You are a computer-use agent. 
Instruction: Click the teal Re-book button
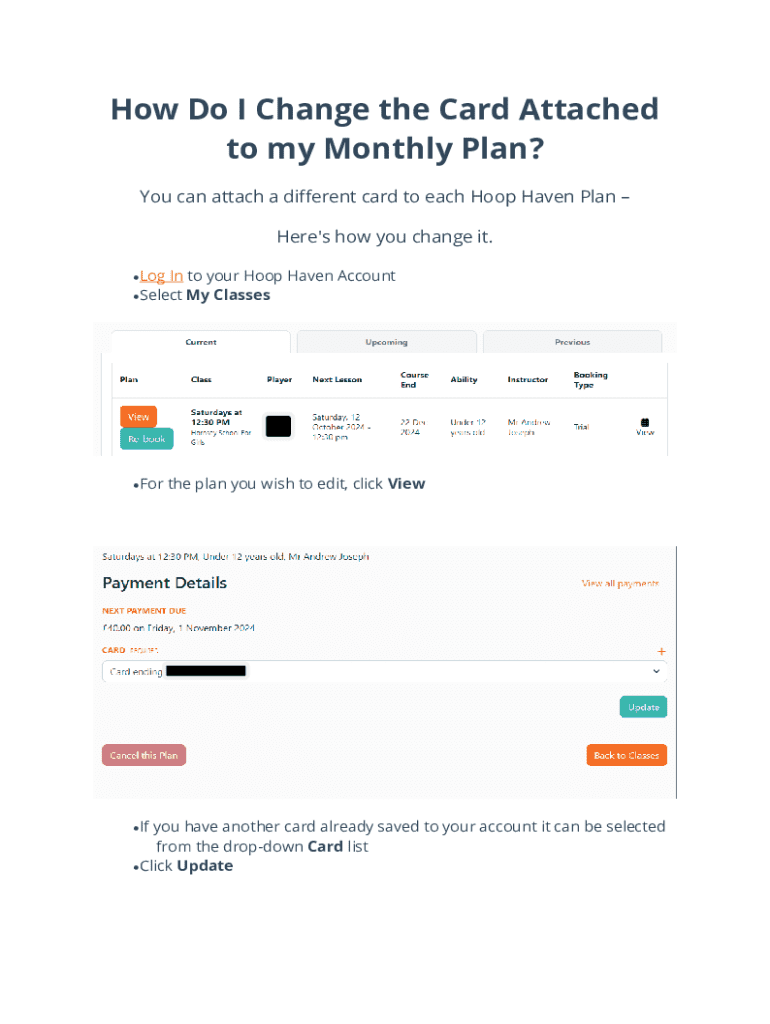click(x=146, y=439)
